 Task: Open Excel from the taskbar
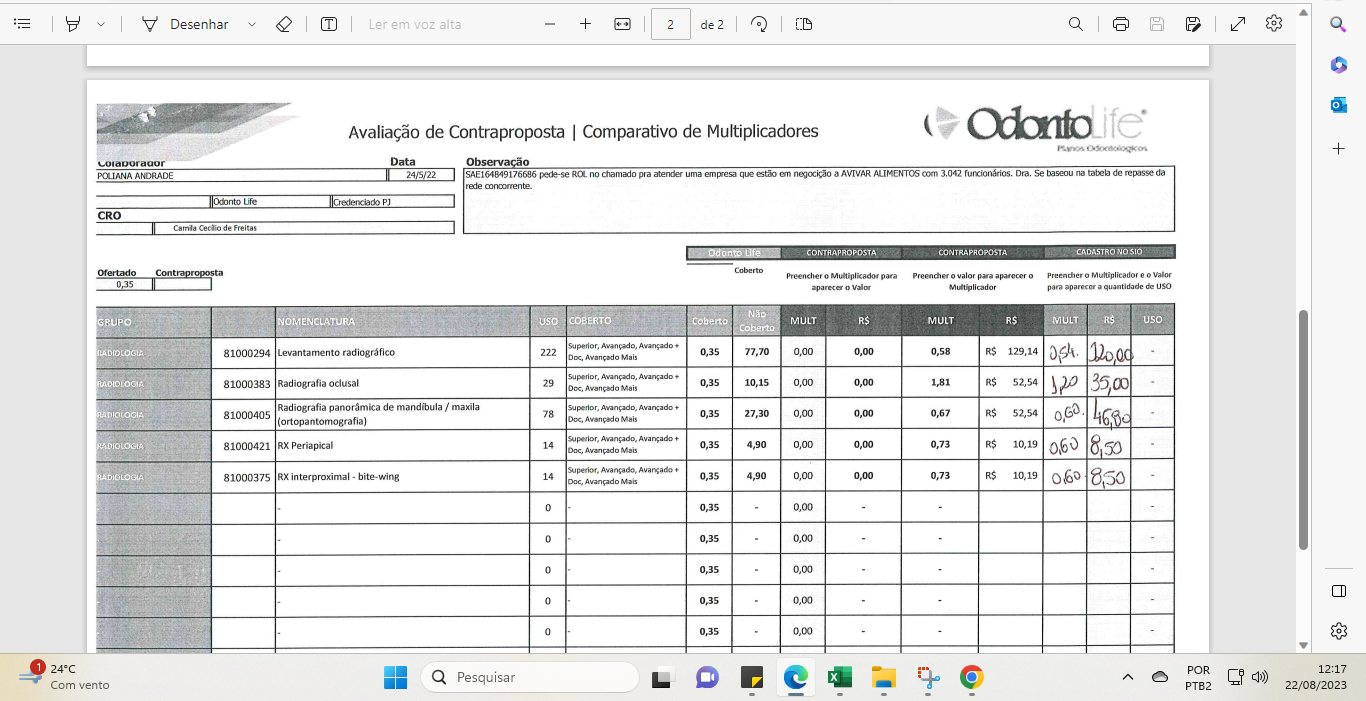[x=839, y=677]
